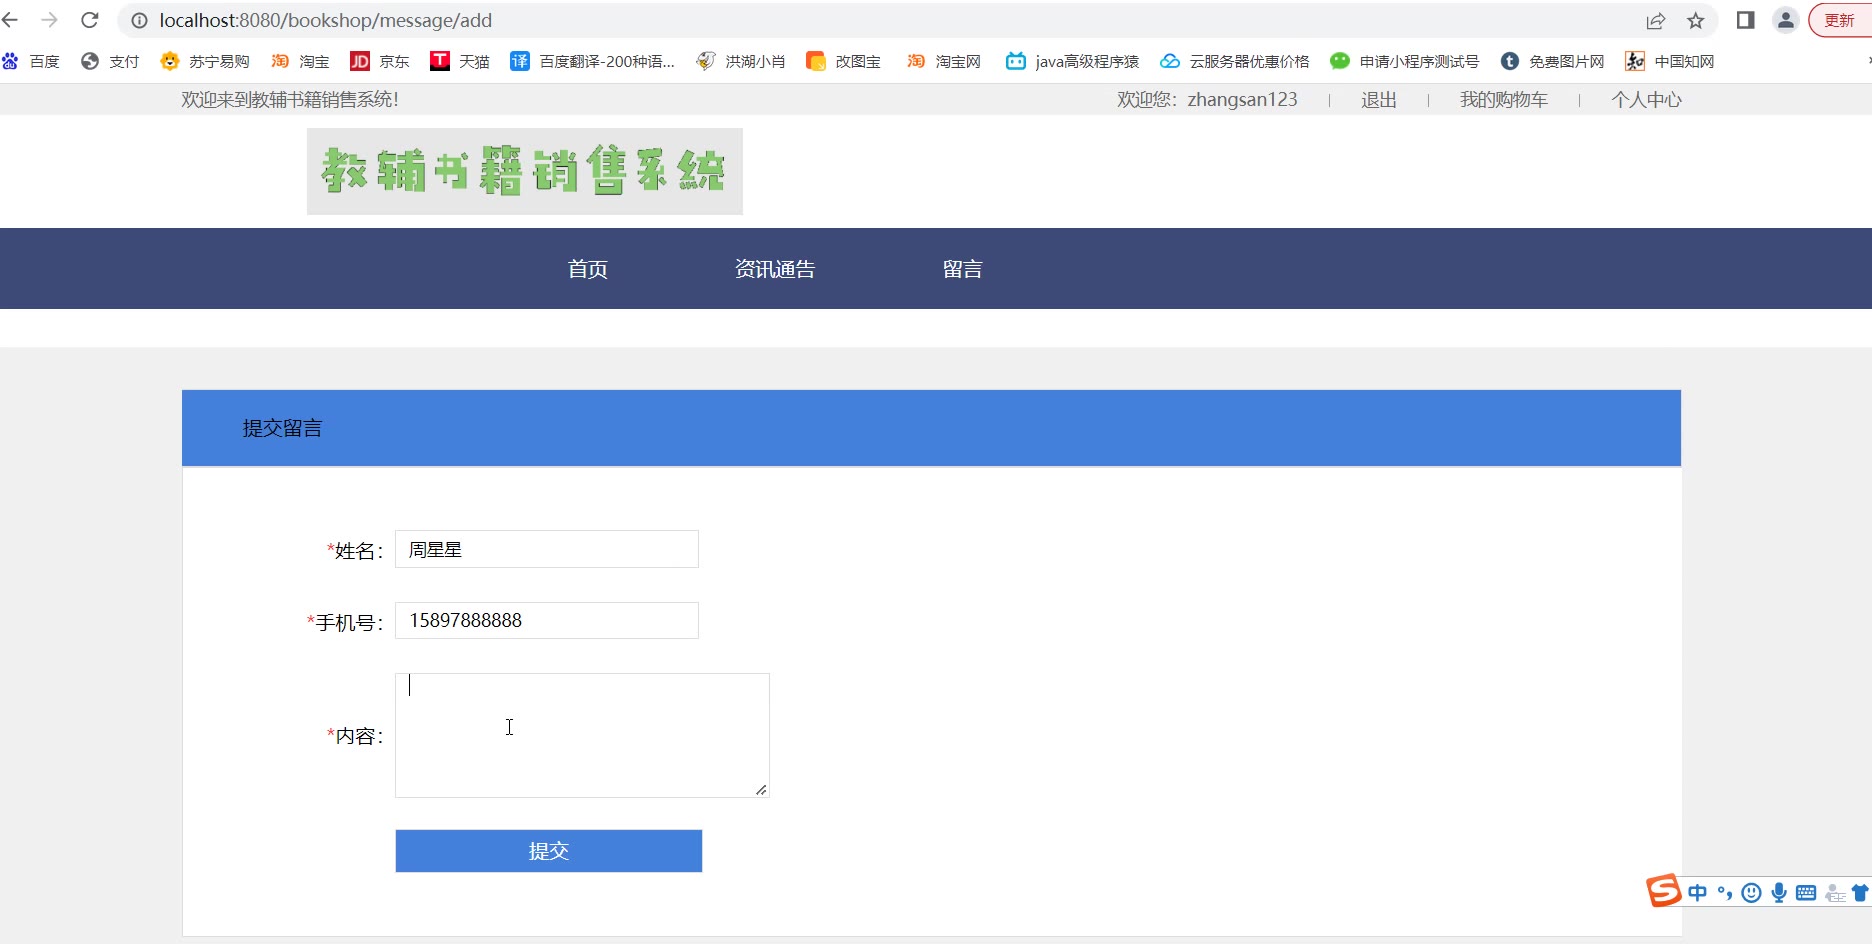Open the emoji panel in IME bar
Viewport: 1872px width, 944px height.
coord(1751,893)
